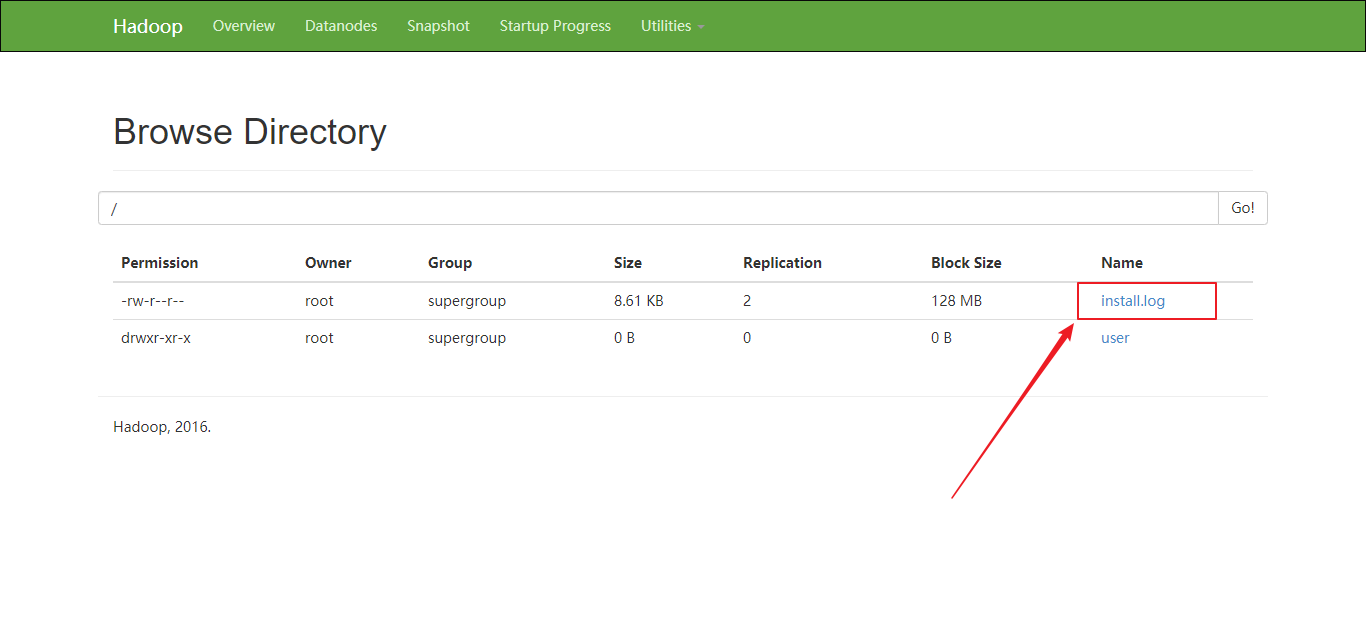This screenshot has height=625, width=1366.
Task: Open the Snapshot page
Action: click(438, 26)
